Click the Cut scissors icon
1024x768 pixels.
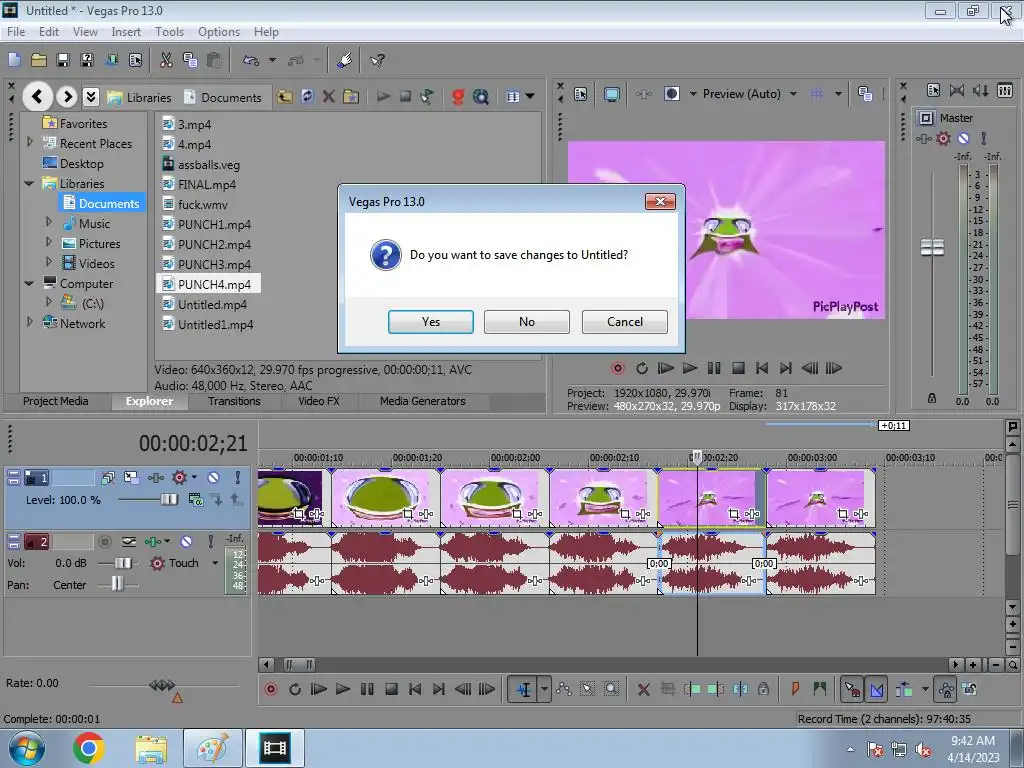[x=167, y=60]
